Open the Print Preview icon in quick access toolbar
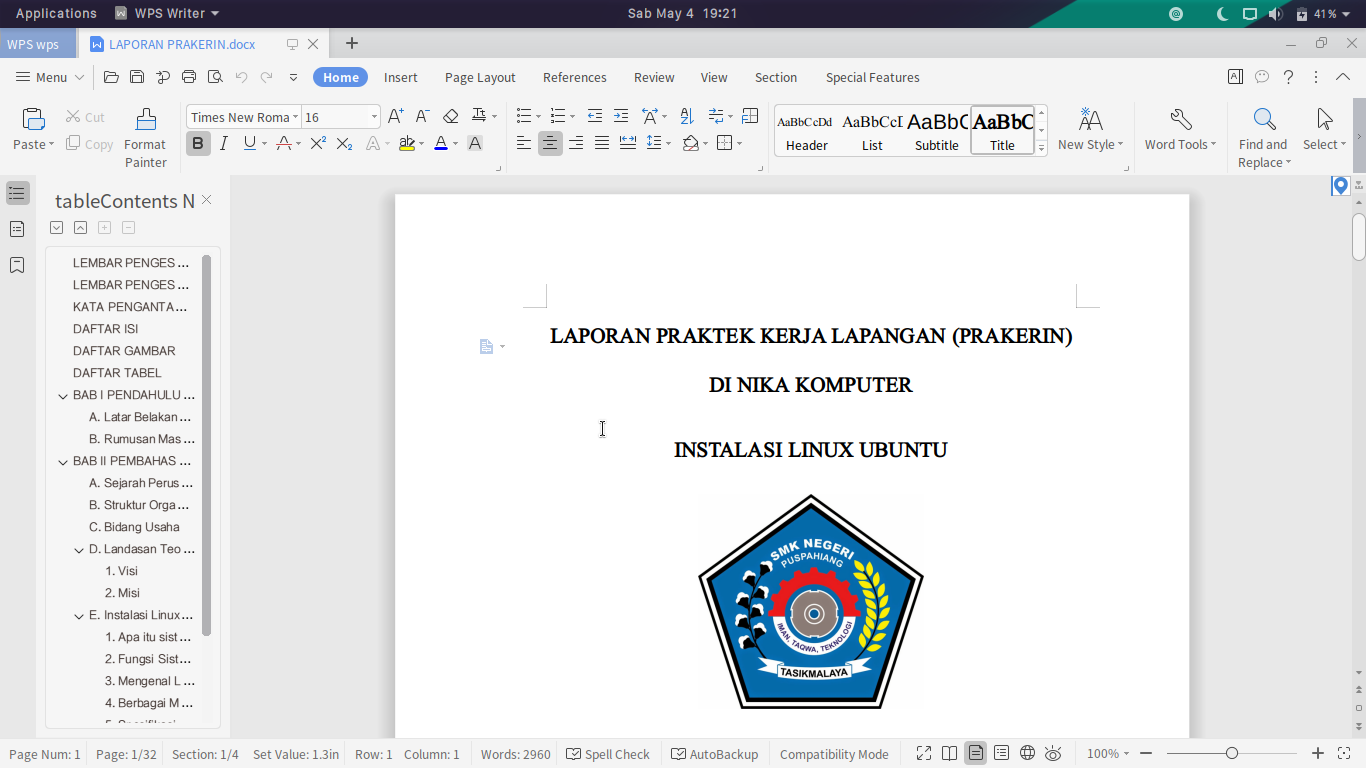This screenshot has width=1366, height=768. pyautogui.click(x=215, y=77)
